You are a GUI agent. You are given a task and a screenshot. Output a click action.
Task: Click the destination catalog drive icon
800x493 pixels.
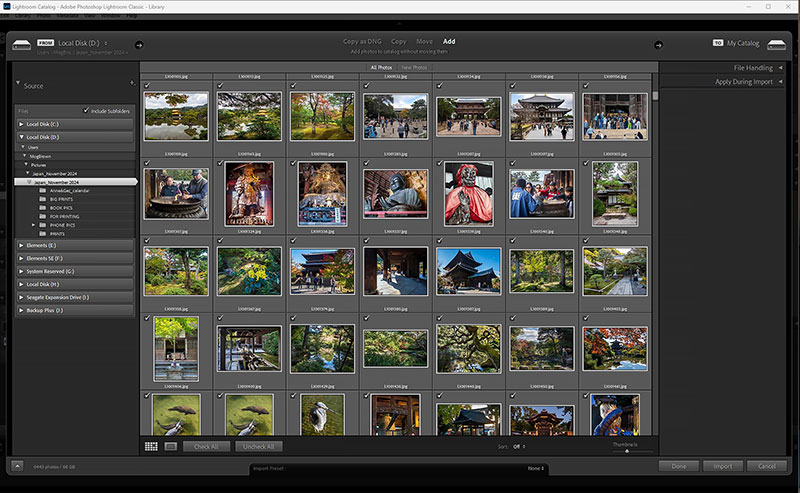click(x=778, y=44)
